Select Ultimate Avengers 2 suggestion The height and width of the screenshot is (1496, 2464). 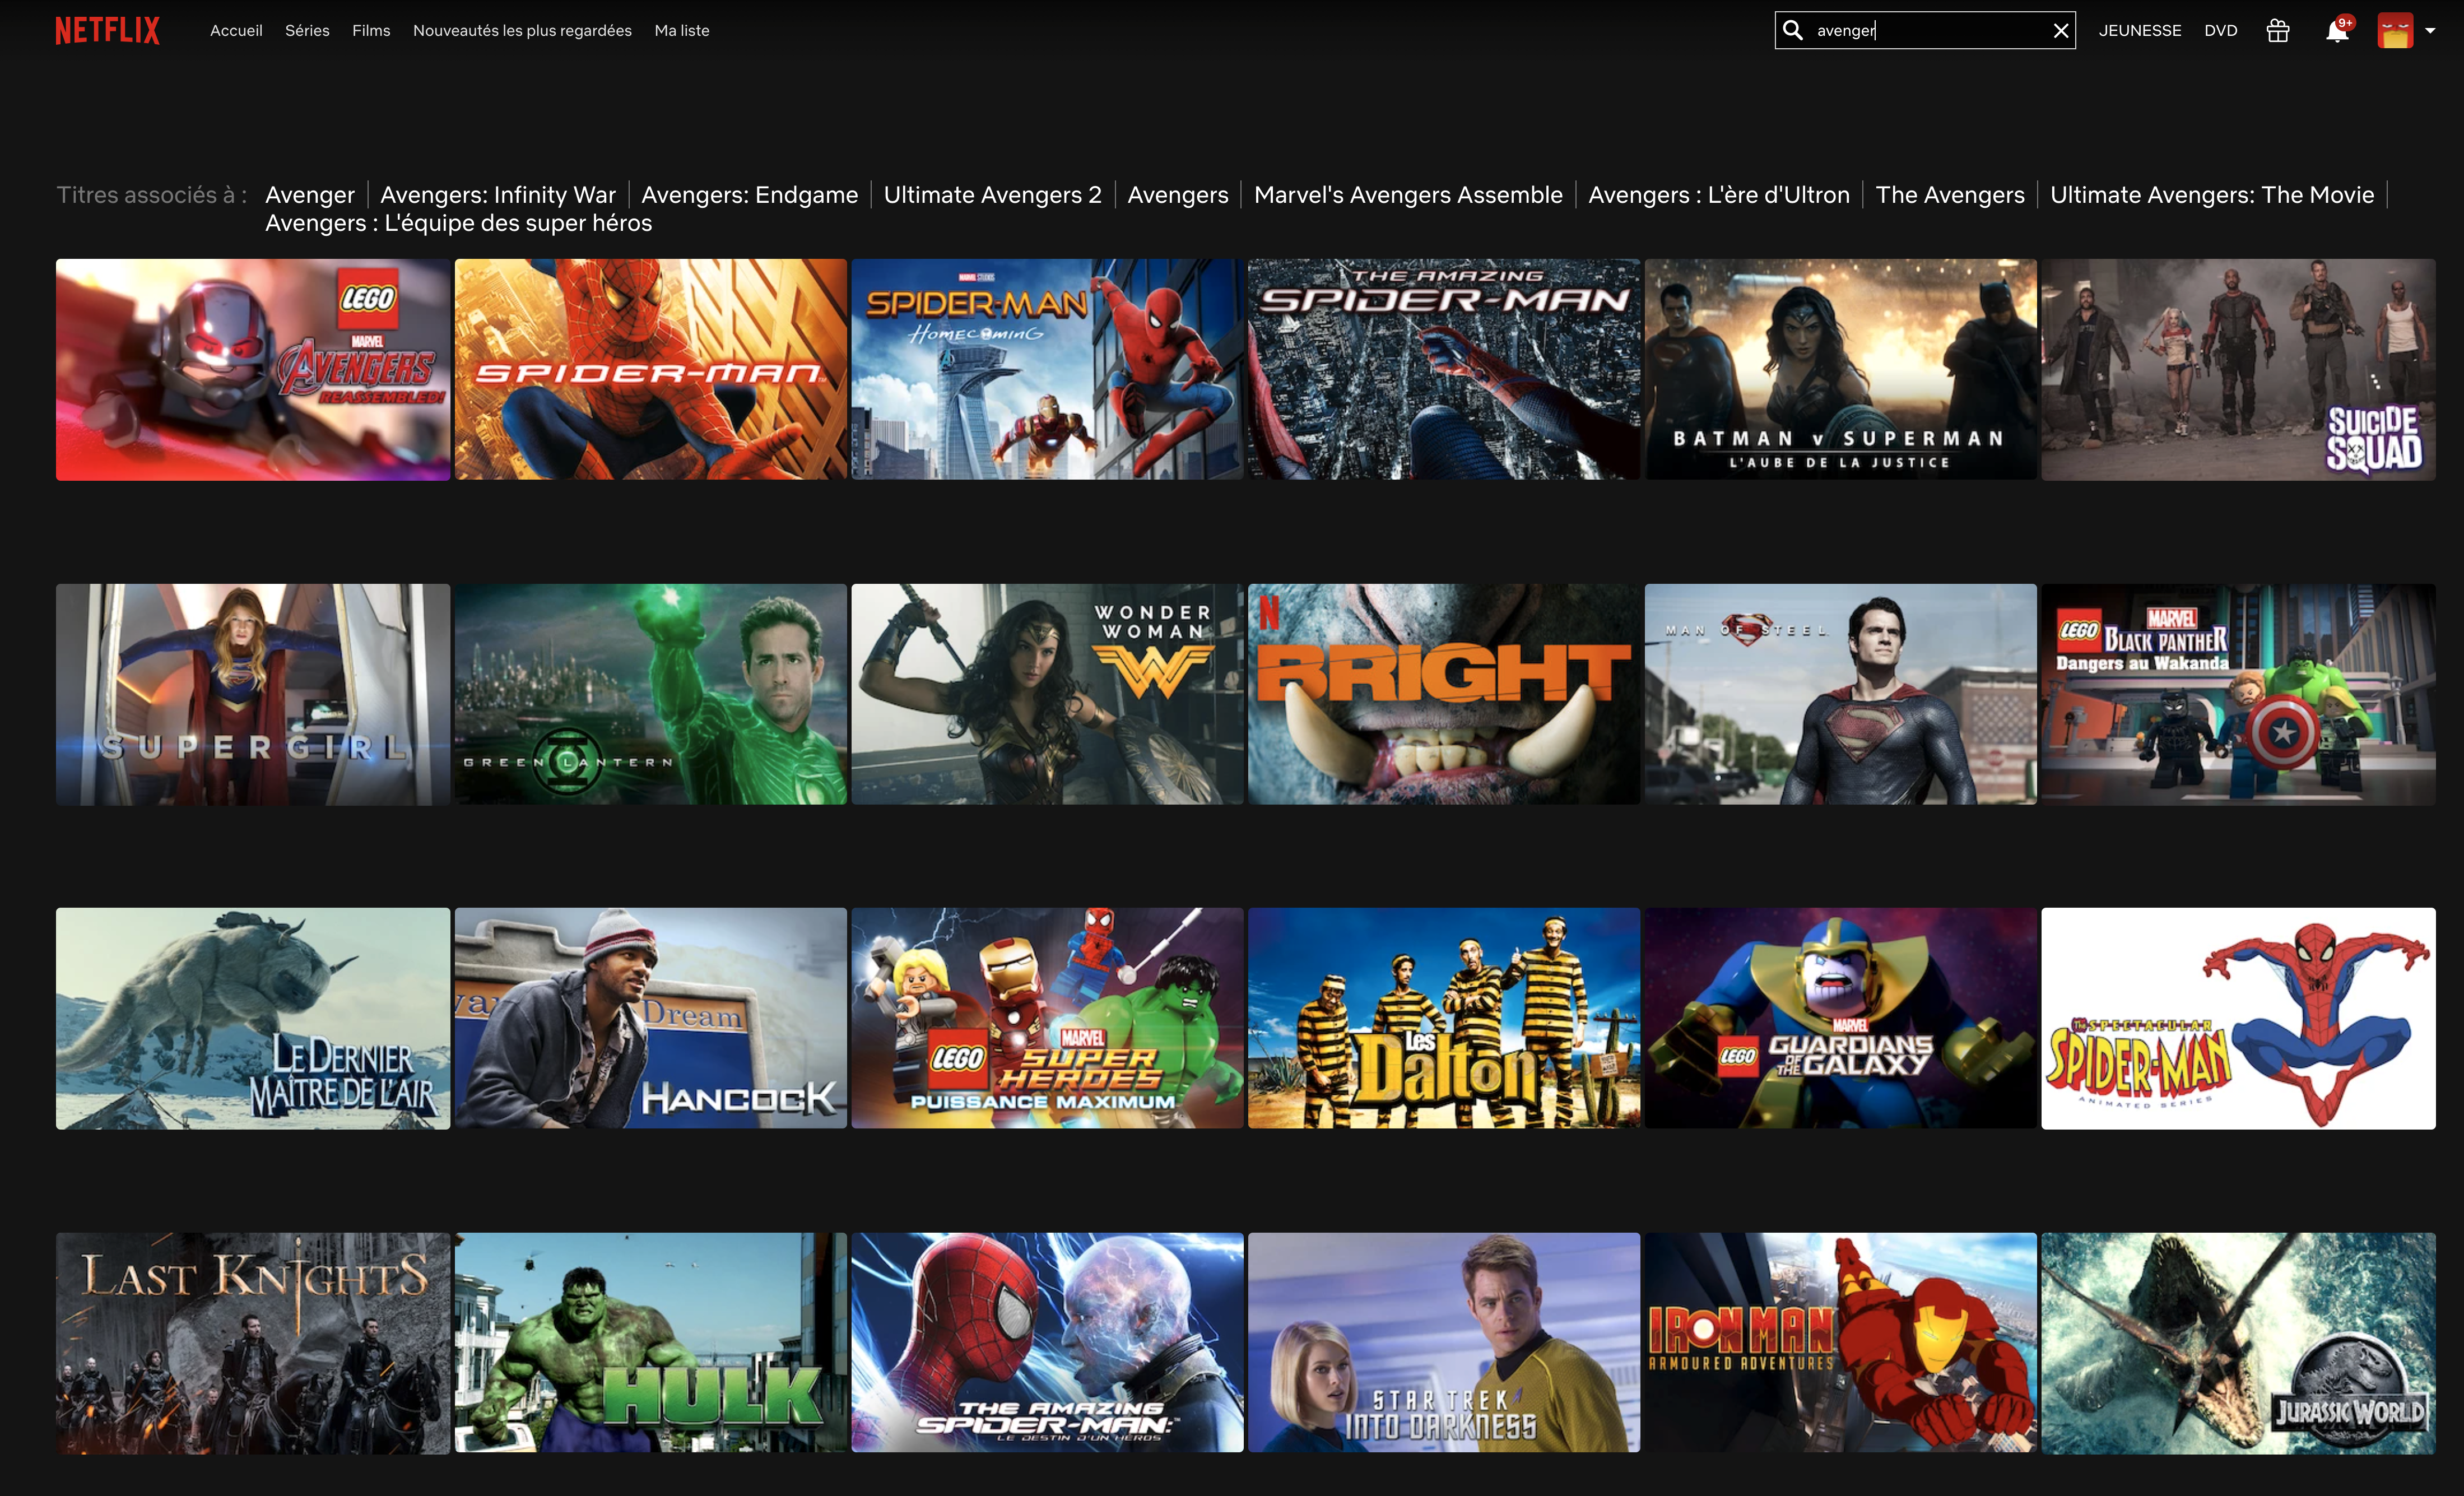point(992,195)
